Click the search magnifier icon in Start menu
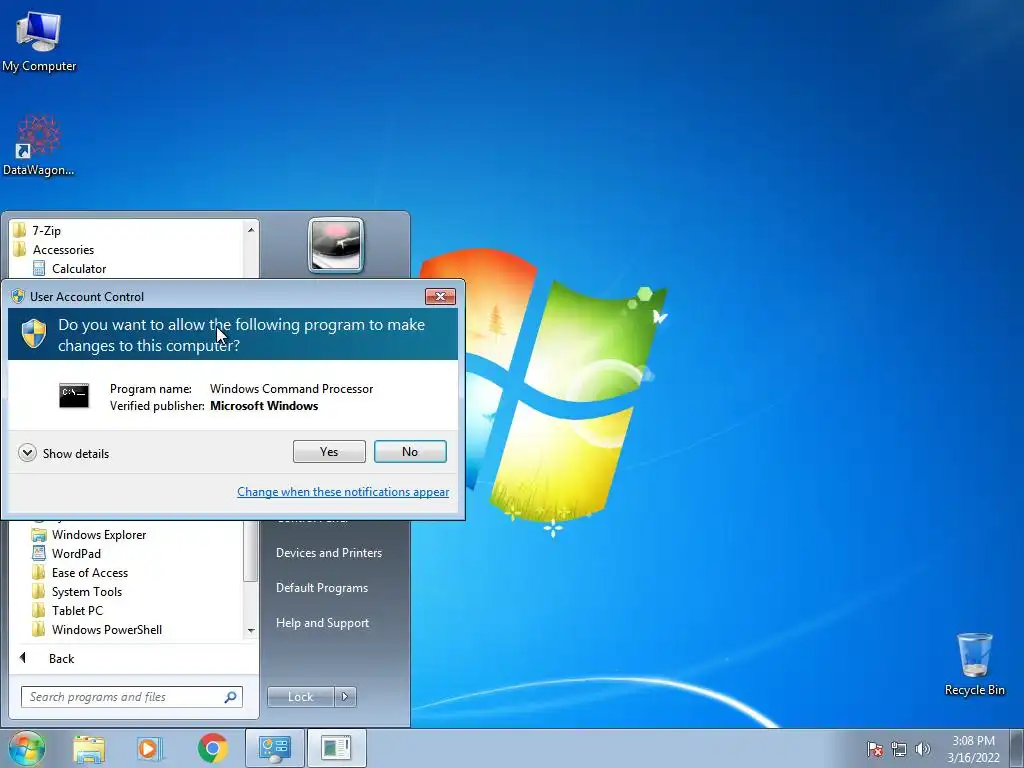 [x=231, y=697]
